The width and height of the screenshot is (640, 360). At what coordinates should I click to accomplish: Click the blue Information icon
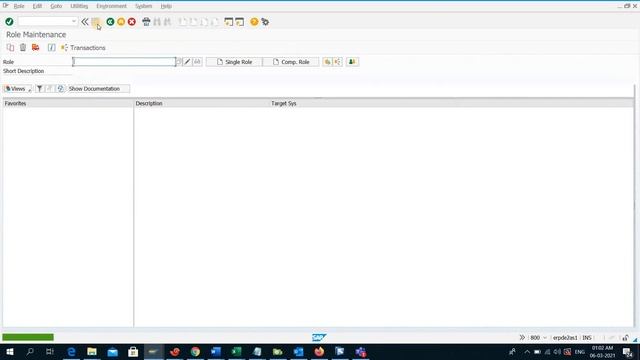pos(51,48)
